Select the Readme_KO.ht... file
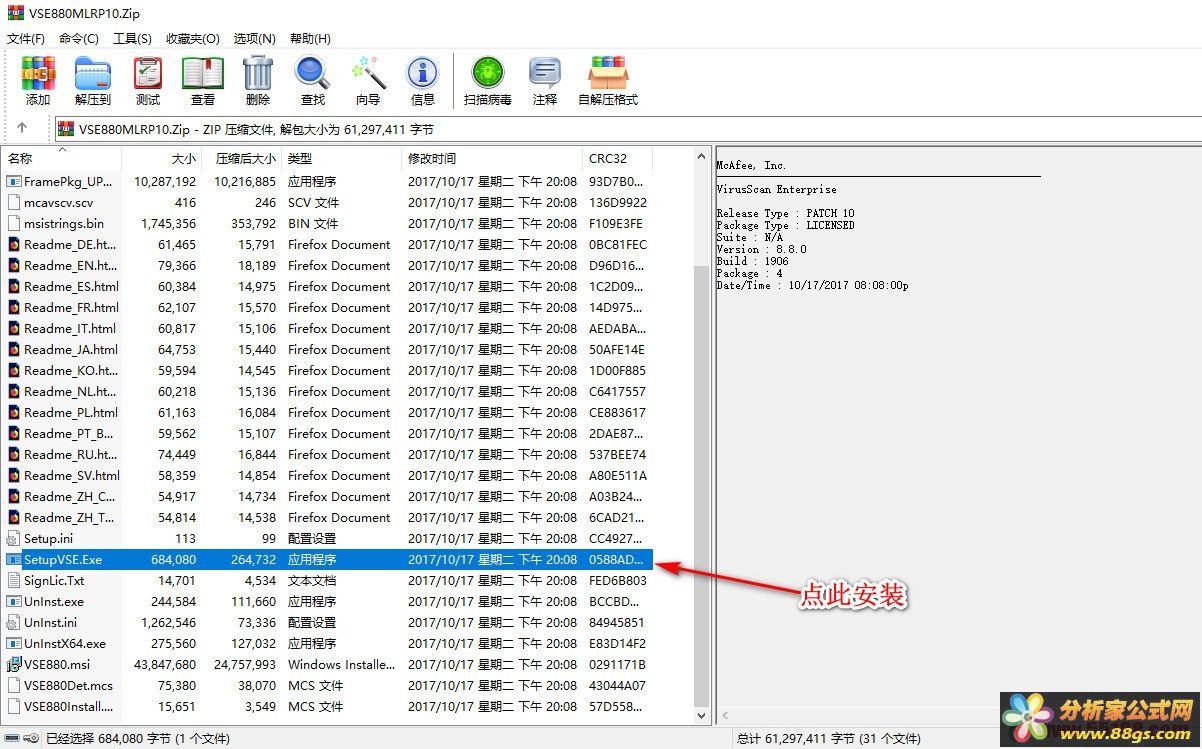Image resolution: width=1202 pixels, height=749 pixels. click(70, 370)
